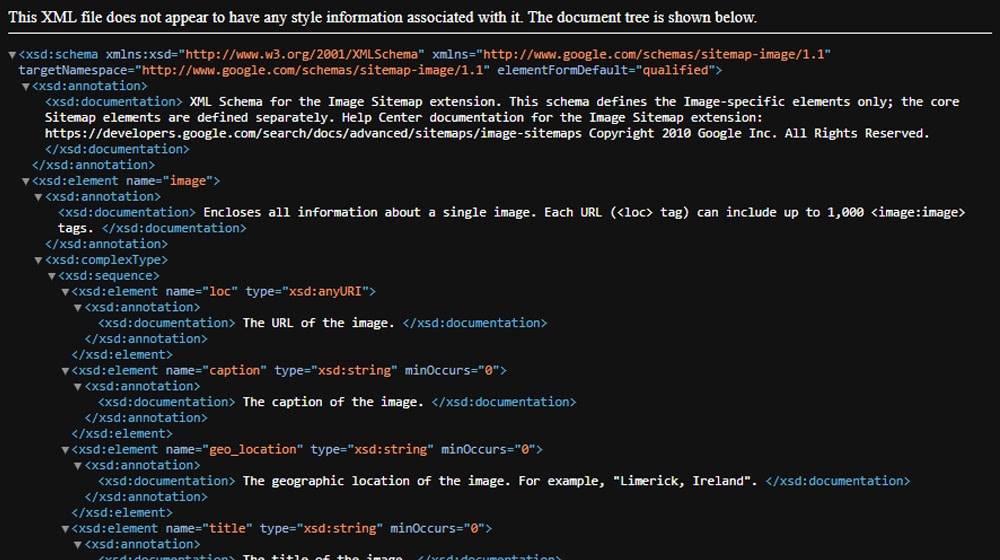Click the developers.google.com image-sitemaps URL text
The height and width of the screenshot is (560, 1000).
(312, 133)
